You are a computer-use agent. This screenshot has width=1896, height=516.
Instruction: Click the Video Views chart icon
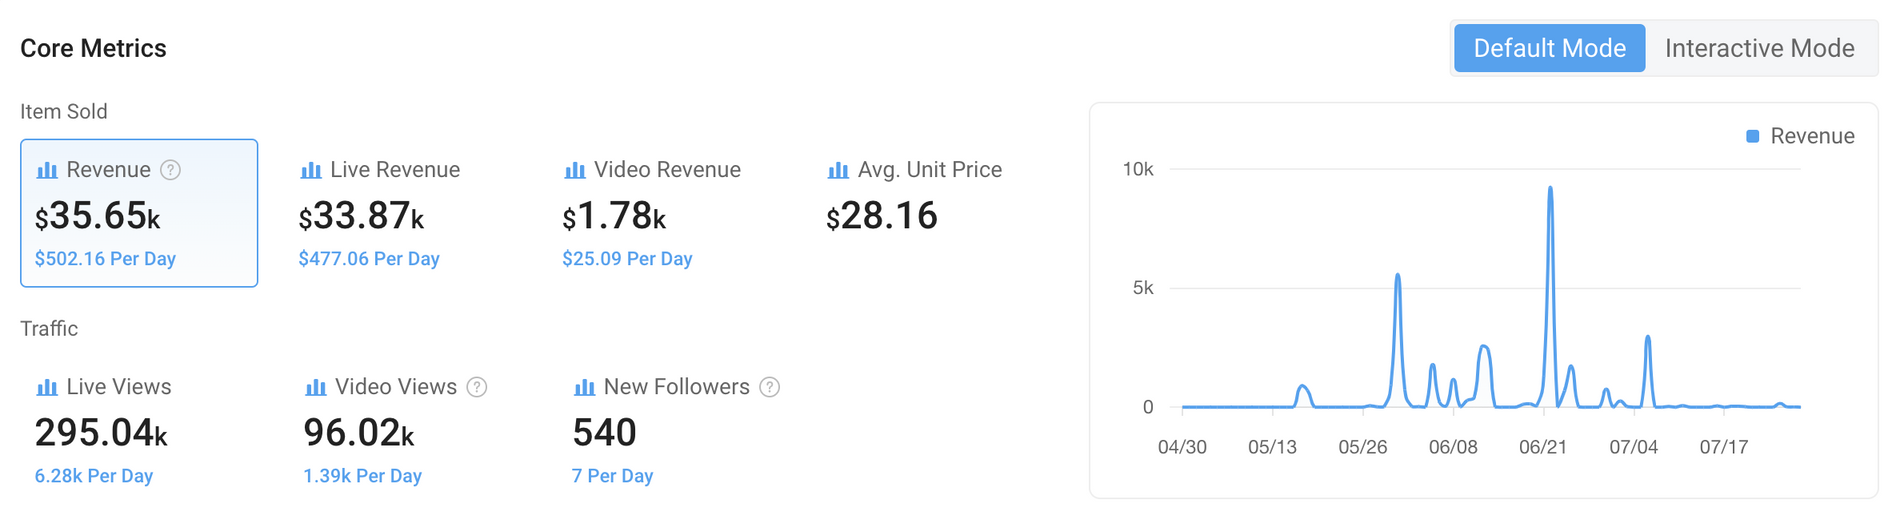(316, 387)
